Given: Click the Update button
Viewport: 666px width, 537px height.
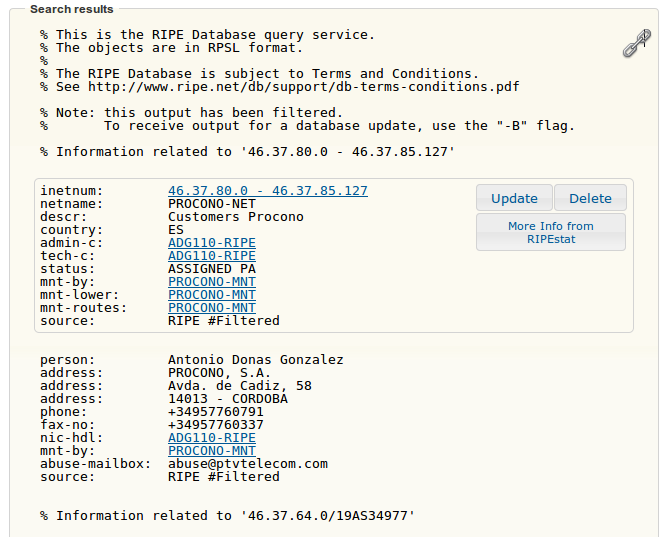Looking at the screenshot, I should click(514, 198).
